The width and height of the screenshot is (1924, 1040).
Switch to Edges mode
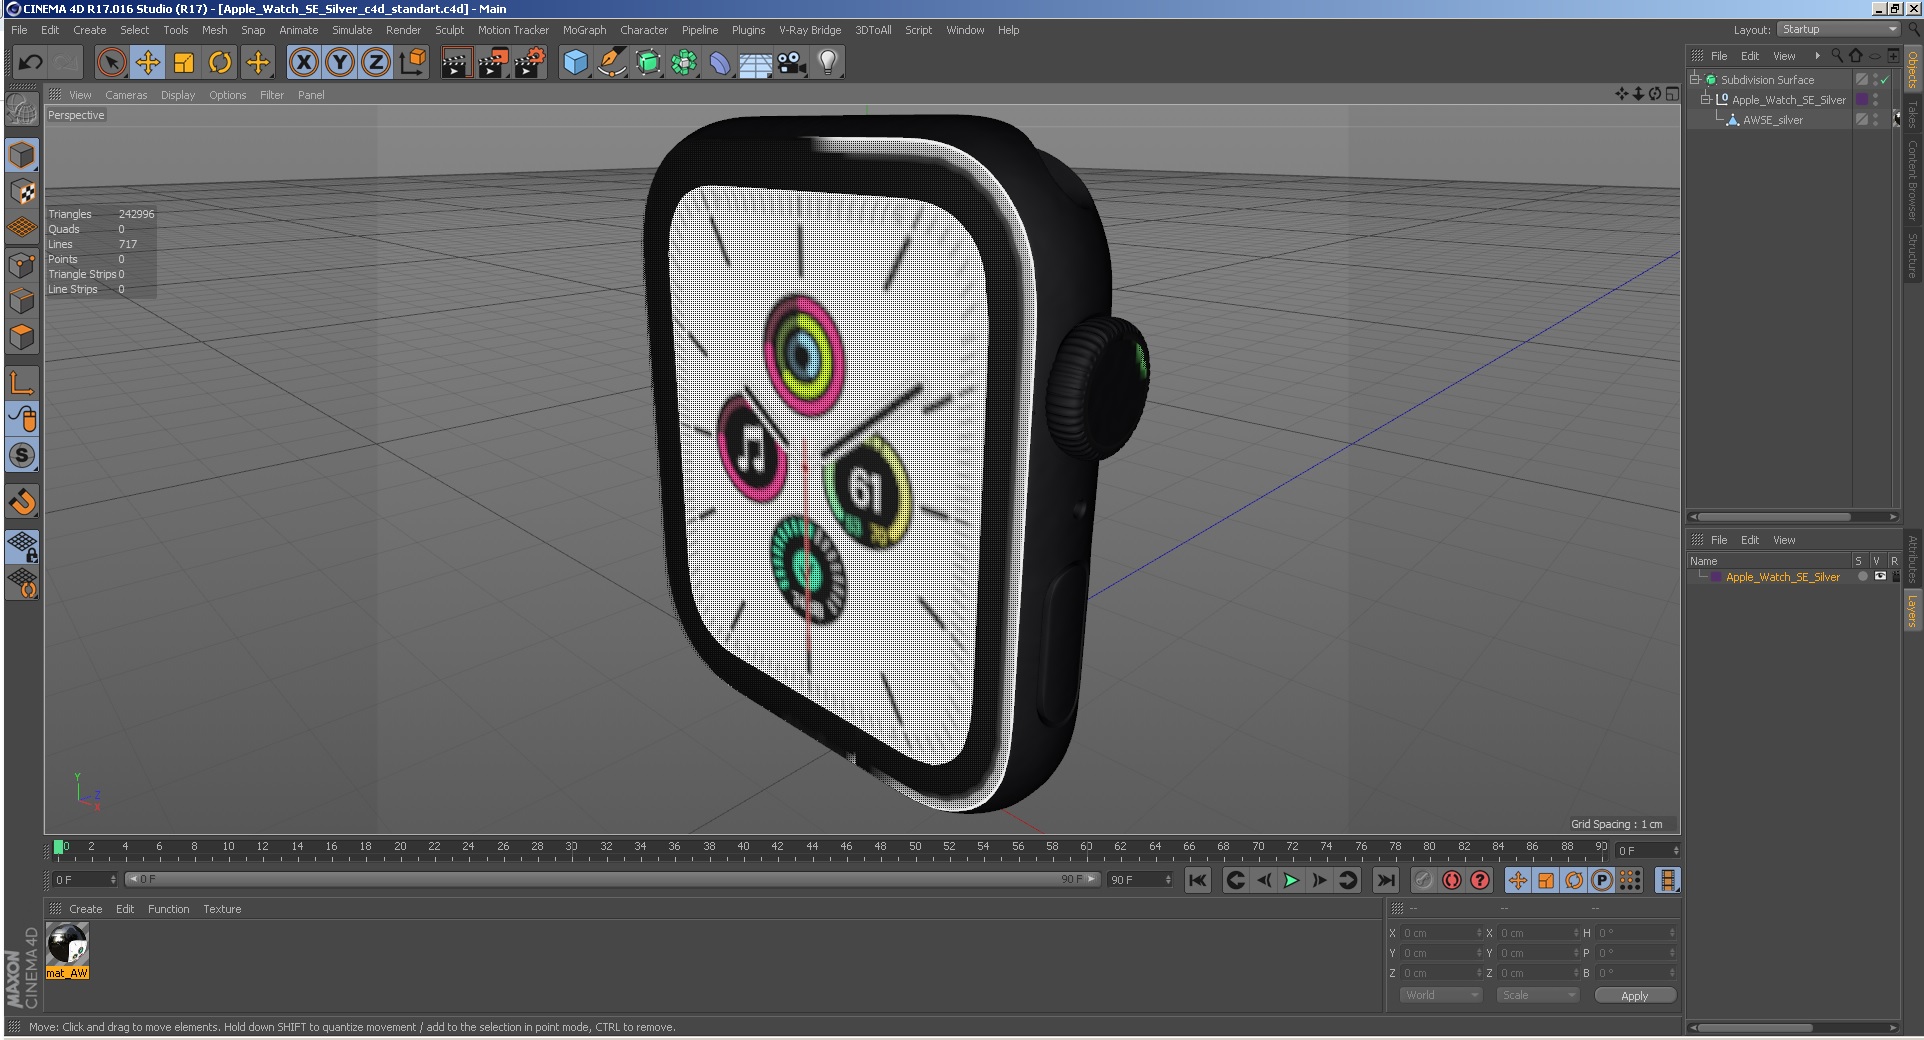coord(22,301)
